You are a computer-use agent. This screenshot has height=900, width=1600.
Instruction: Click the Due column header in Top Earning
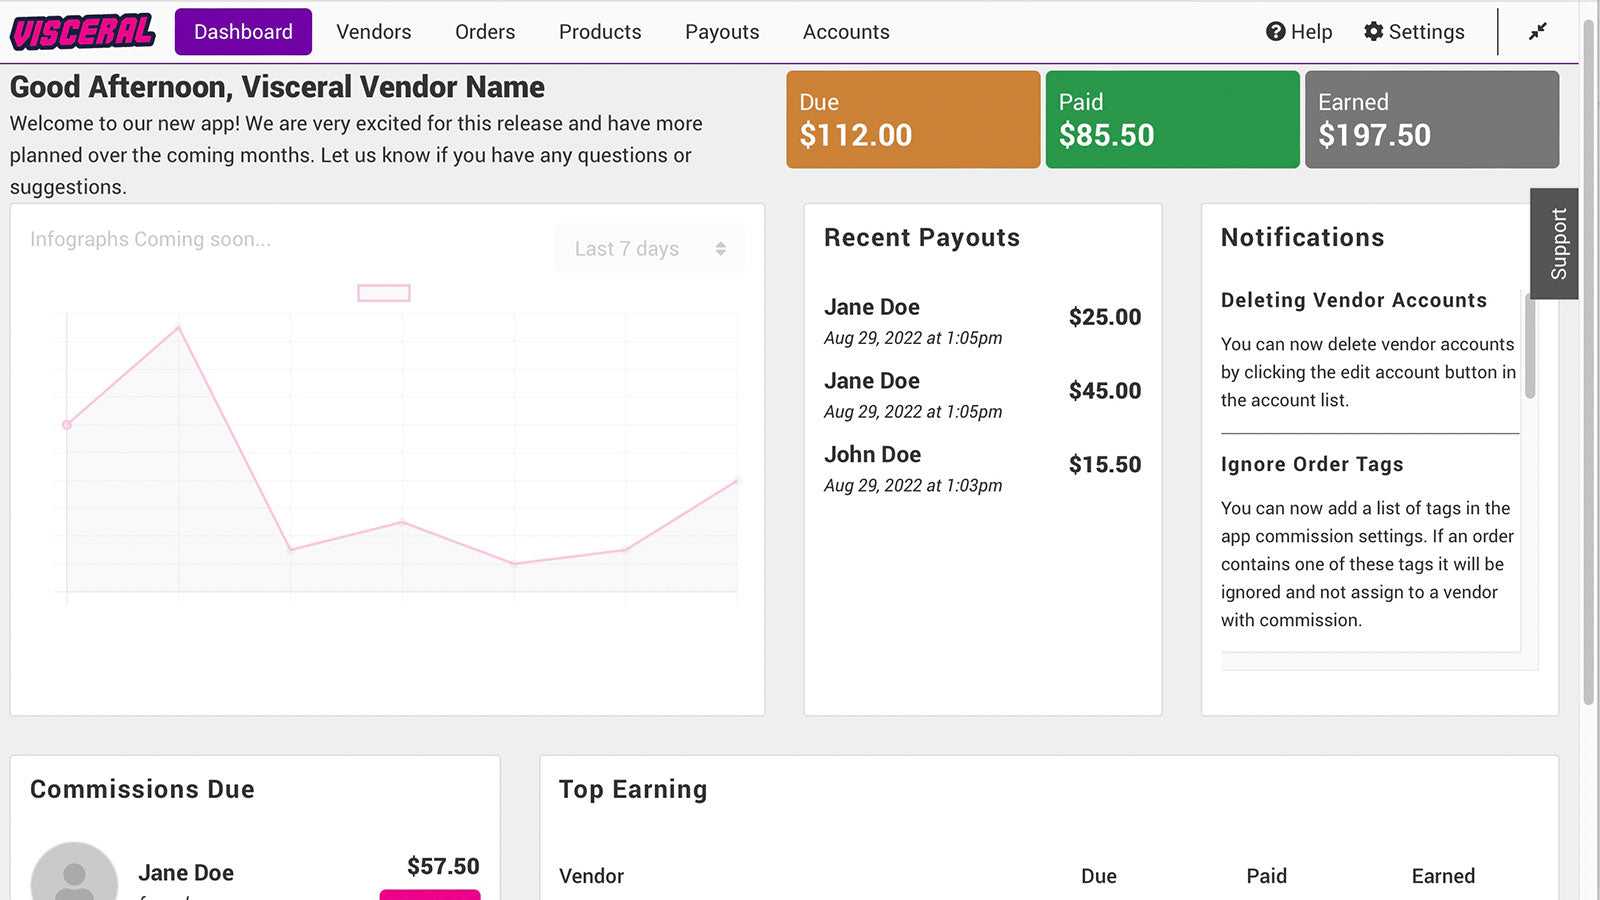[x=1099, y=876]
